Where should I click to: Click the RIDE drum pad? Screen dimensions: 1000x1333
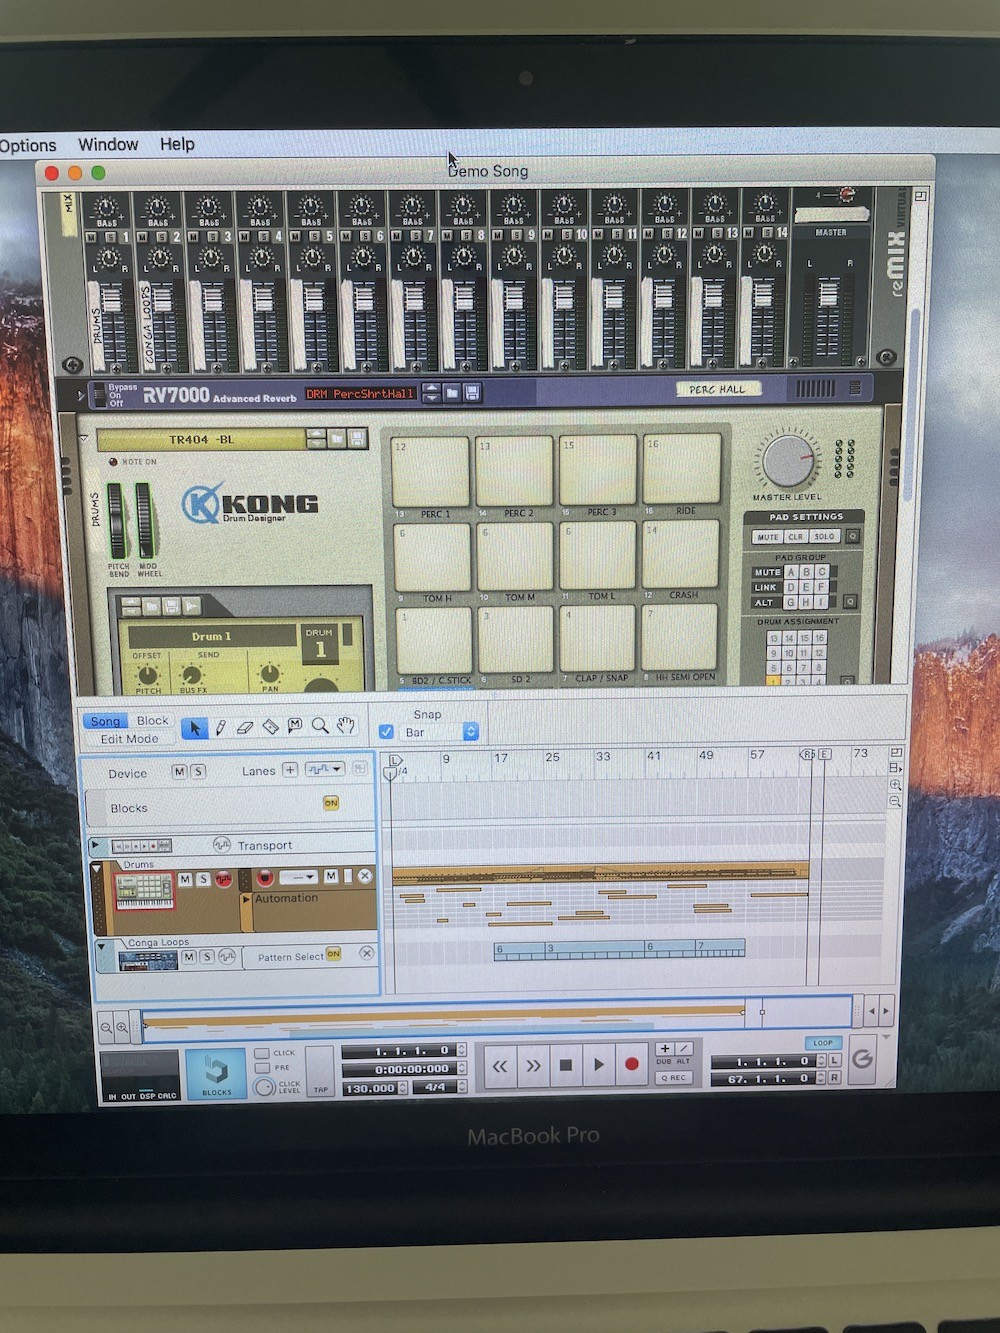682,469
